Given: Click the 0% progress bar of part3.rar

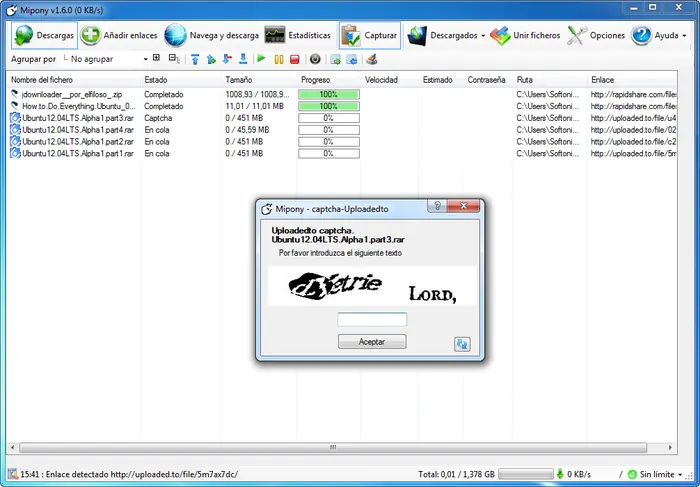Looking at the screenshot, I should 329,118.
